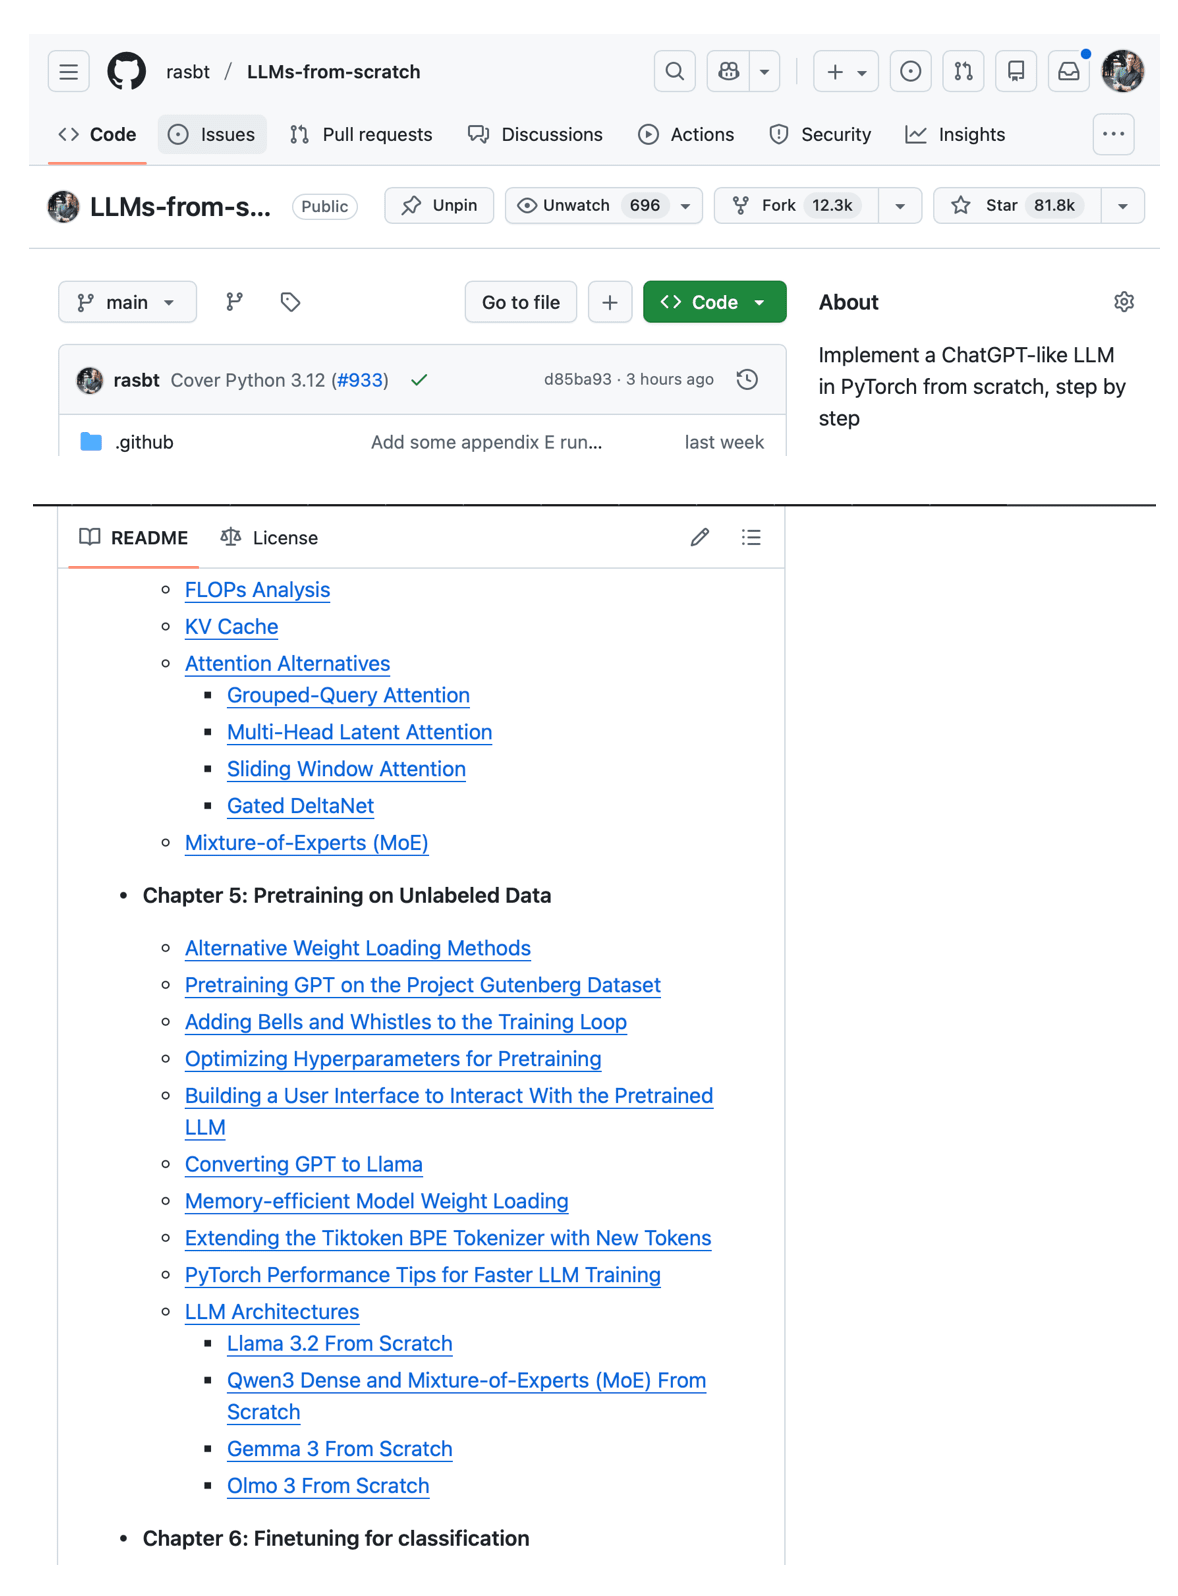The image size is (1178, 1596).
Task: Open Gemma 3 From Scratch link
Action: click(339, 1450)
